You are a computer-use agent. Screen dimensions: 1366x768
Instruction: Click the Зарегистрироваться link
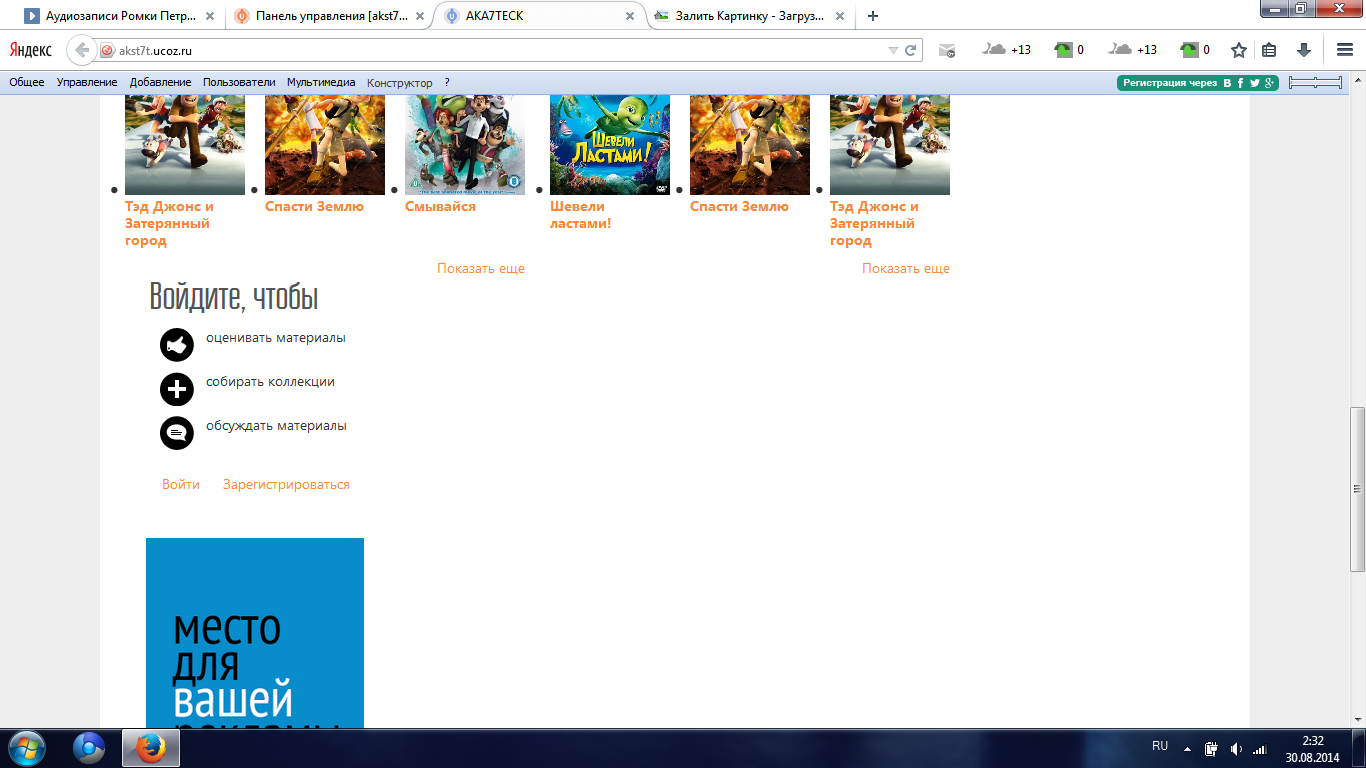tap(286, 484)
